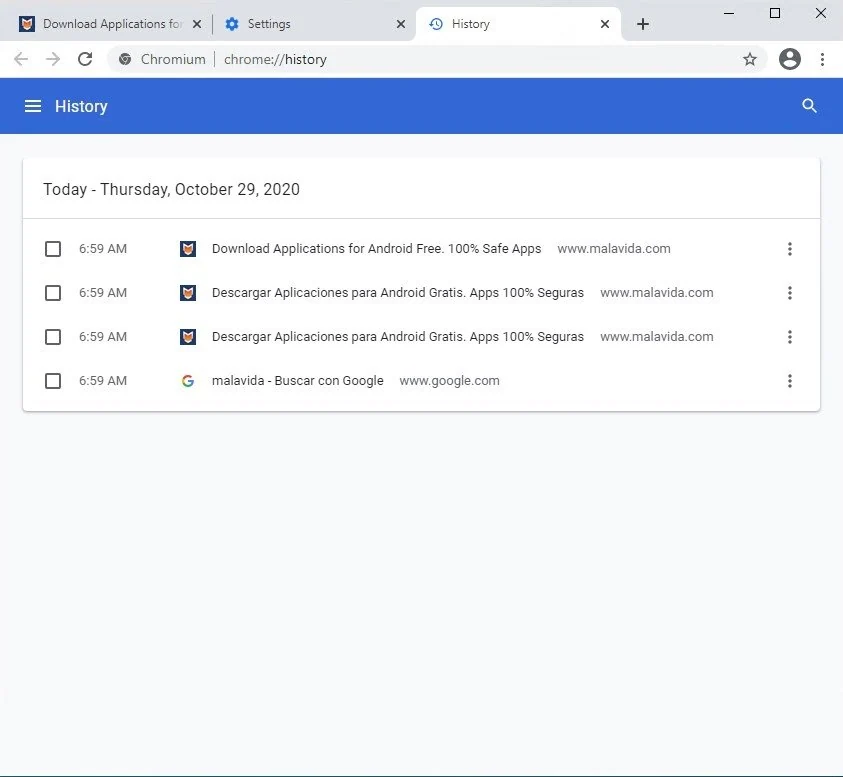Click the History title in blue header
The width and height of the screenshot is (843, 777).
(x=81, y=106)
